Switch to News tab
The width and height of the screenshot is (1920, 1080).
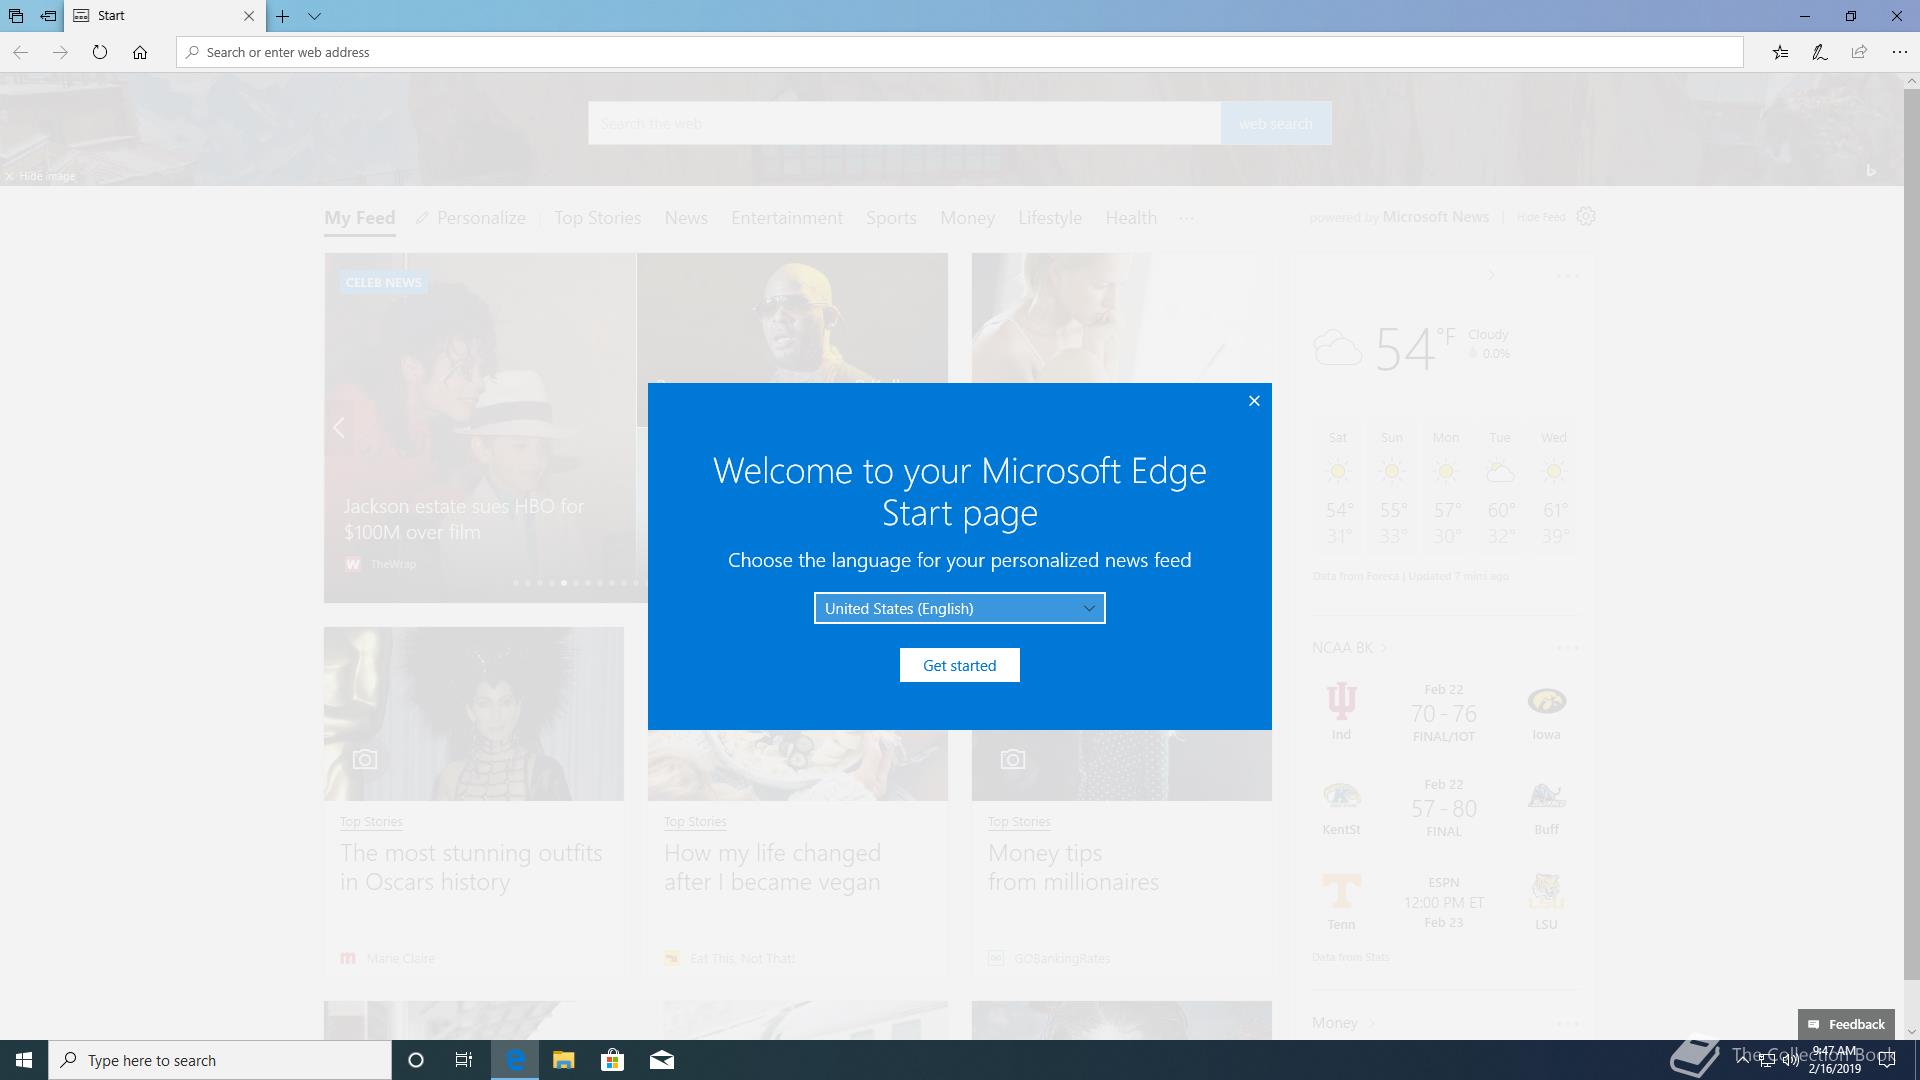[686, 218]
